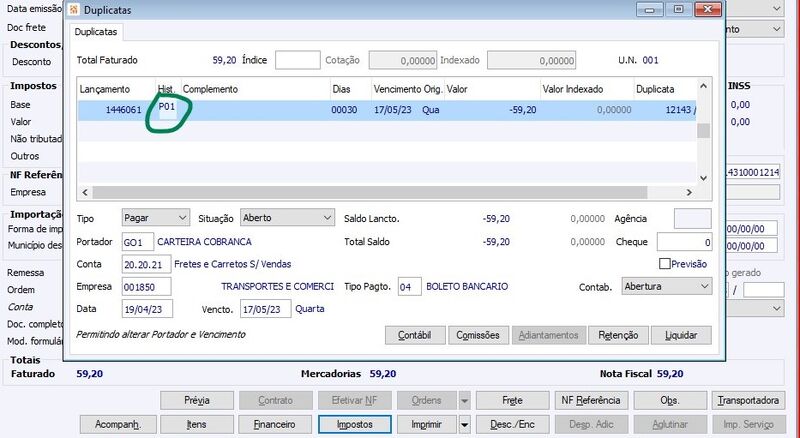Viewport: 800px width, 438px height.
Task: Click the Duplicata cell 12143
Action: (679, 110)
